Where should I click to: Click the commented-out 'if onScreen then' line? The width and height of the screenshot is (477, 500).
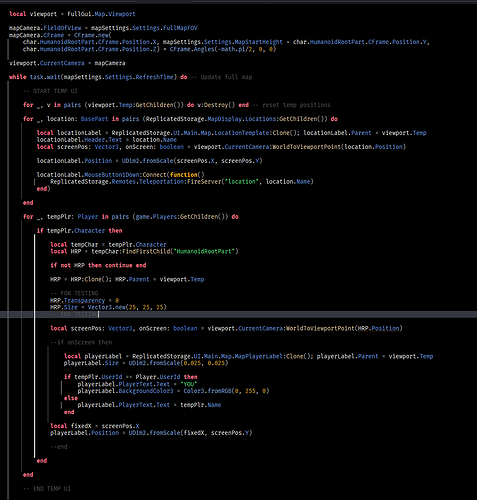pos(81,342)
